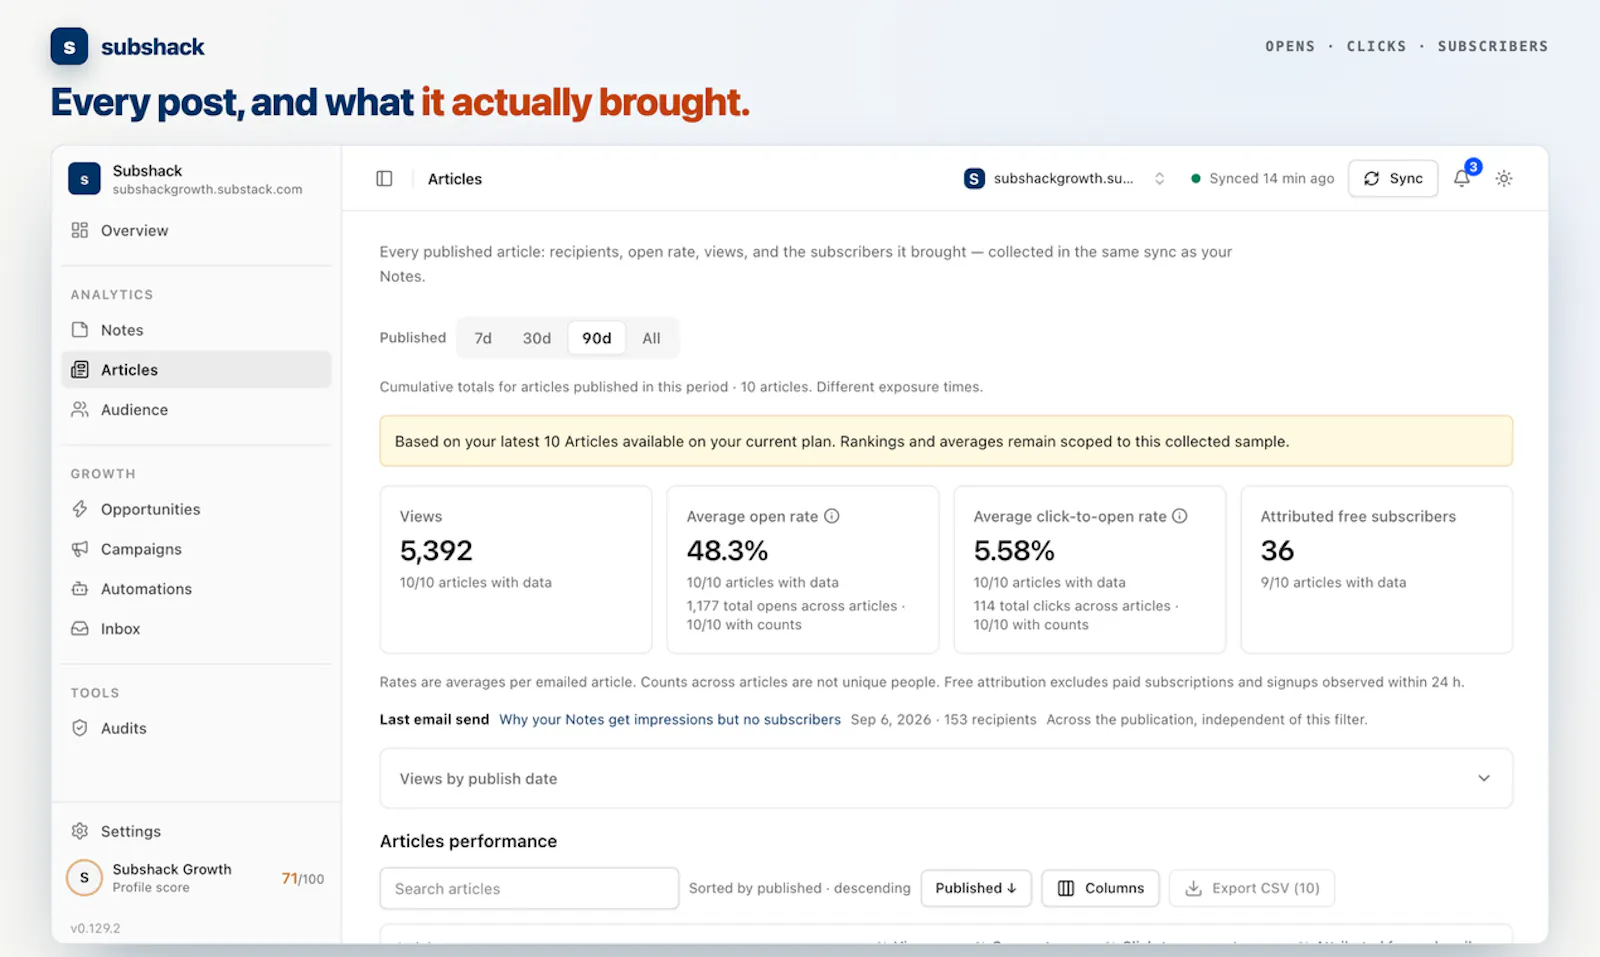The height and width of the screenshot is (957, 1600).
Task: Select the All published filter
Action: pyautogui.click(x=651, y=338)
